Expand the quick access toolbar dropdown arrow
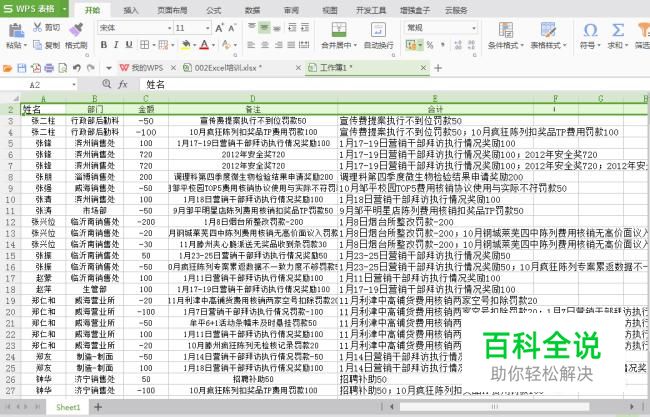 [109, 68]
